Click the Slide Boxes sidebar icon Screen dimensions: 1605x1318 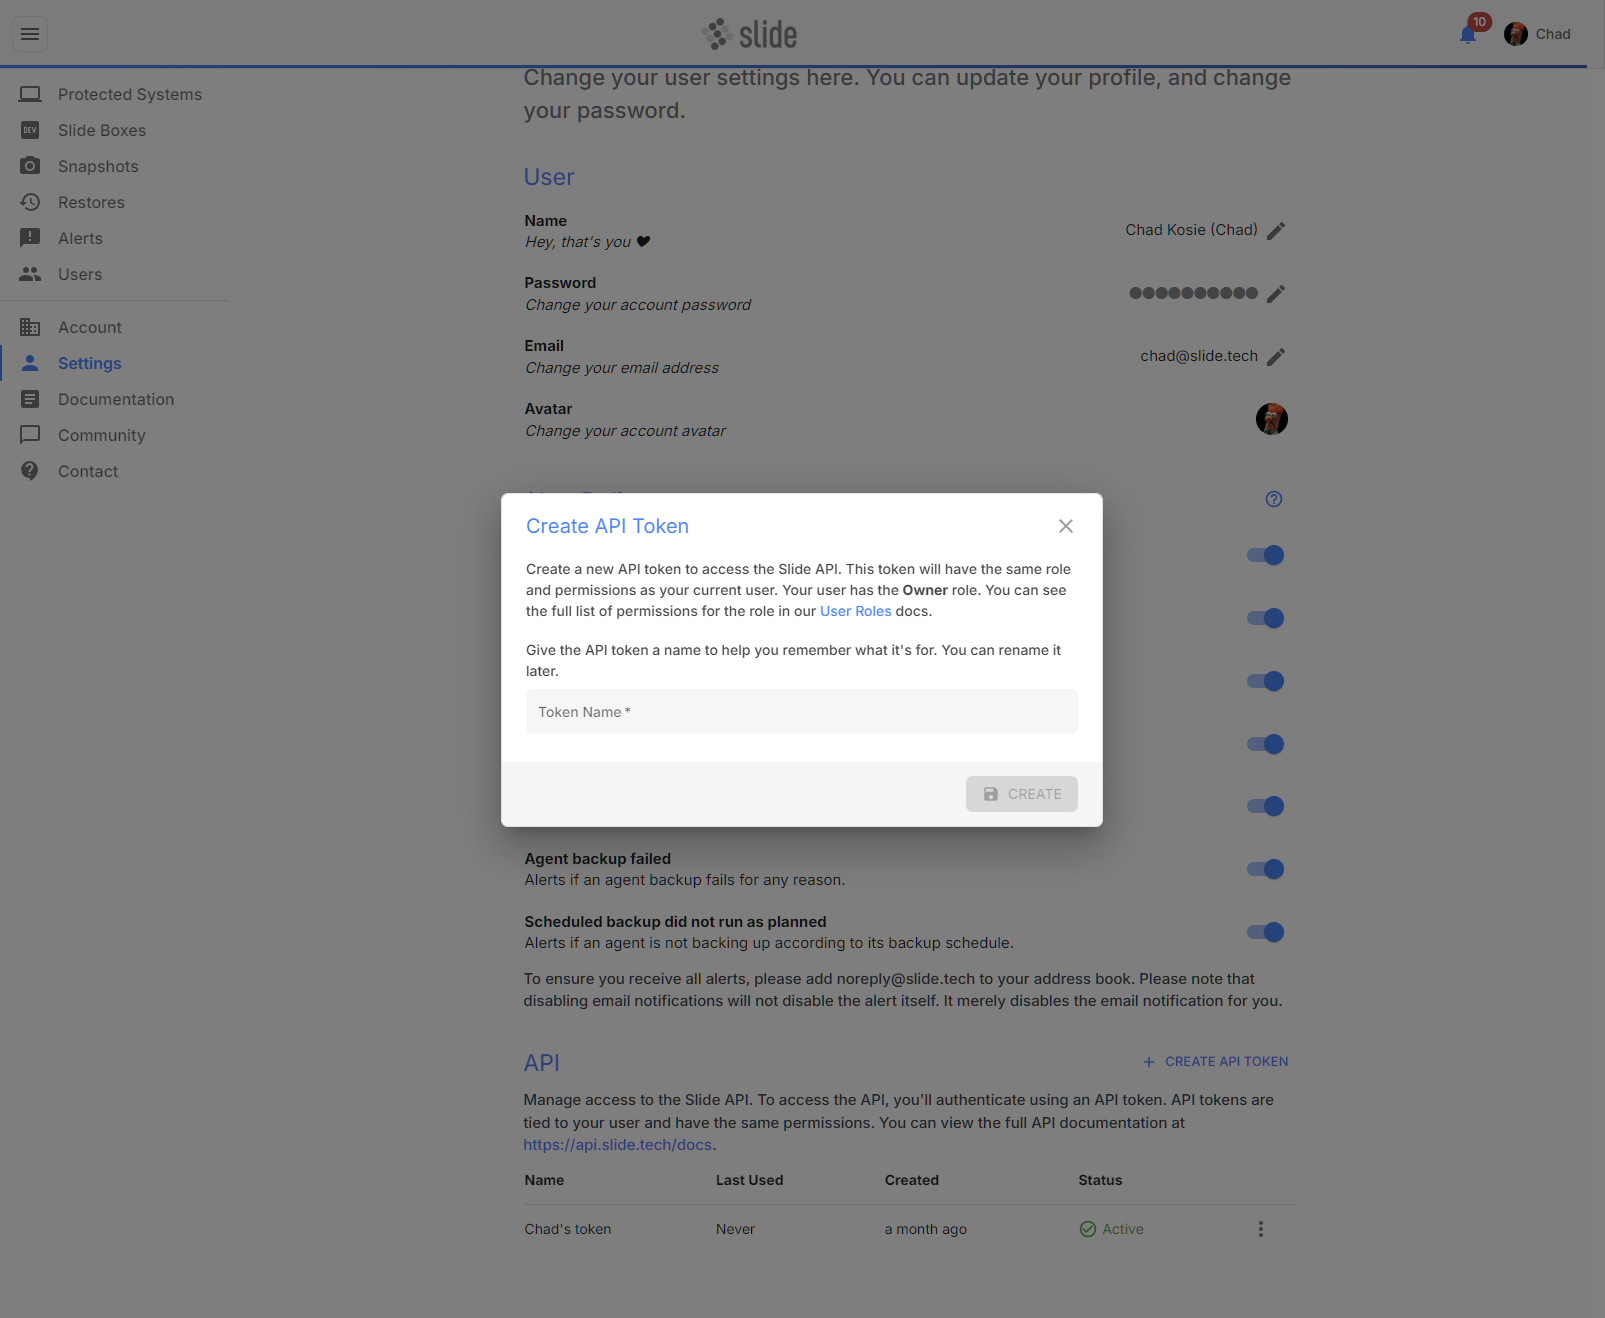30,130
